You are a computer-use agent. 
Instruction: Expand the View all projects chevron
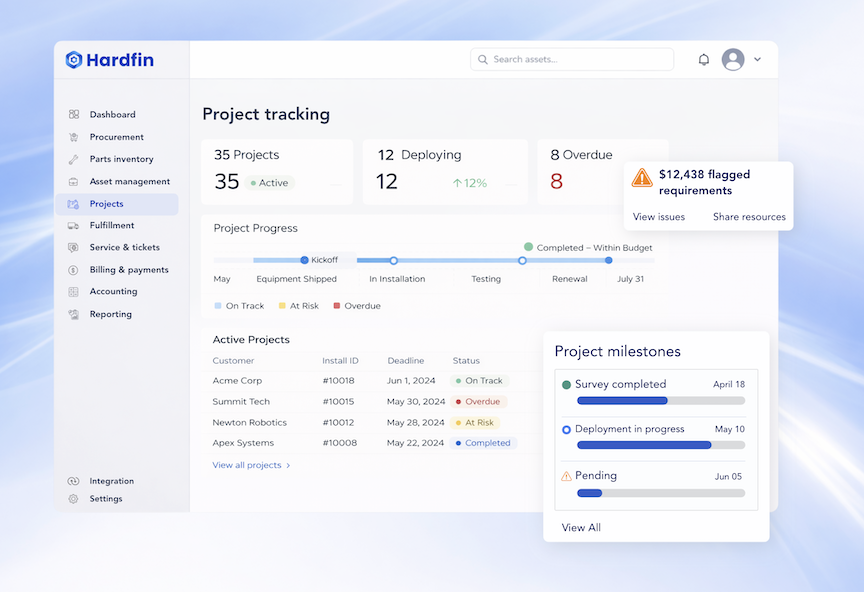(290, 465)
